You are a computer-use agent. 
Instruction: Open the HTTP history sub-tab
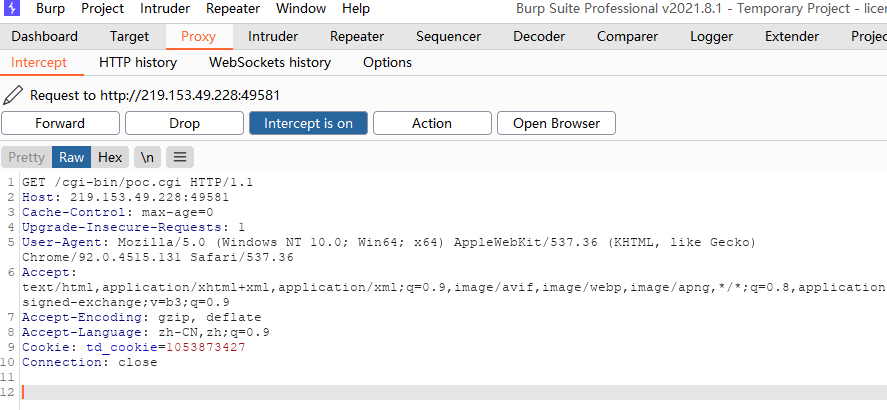138,62
